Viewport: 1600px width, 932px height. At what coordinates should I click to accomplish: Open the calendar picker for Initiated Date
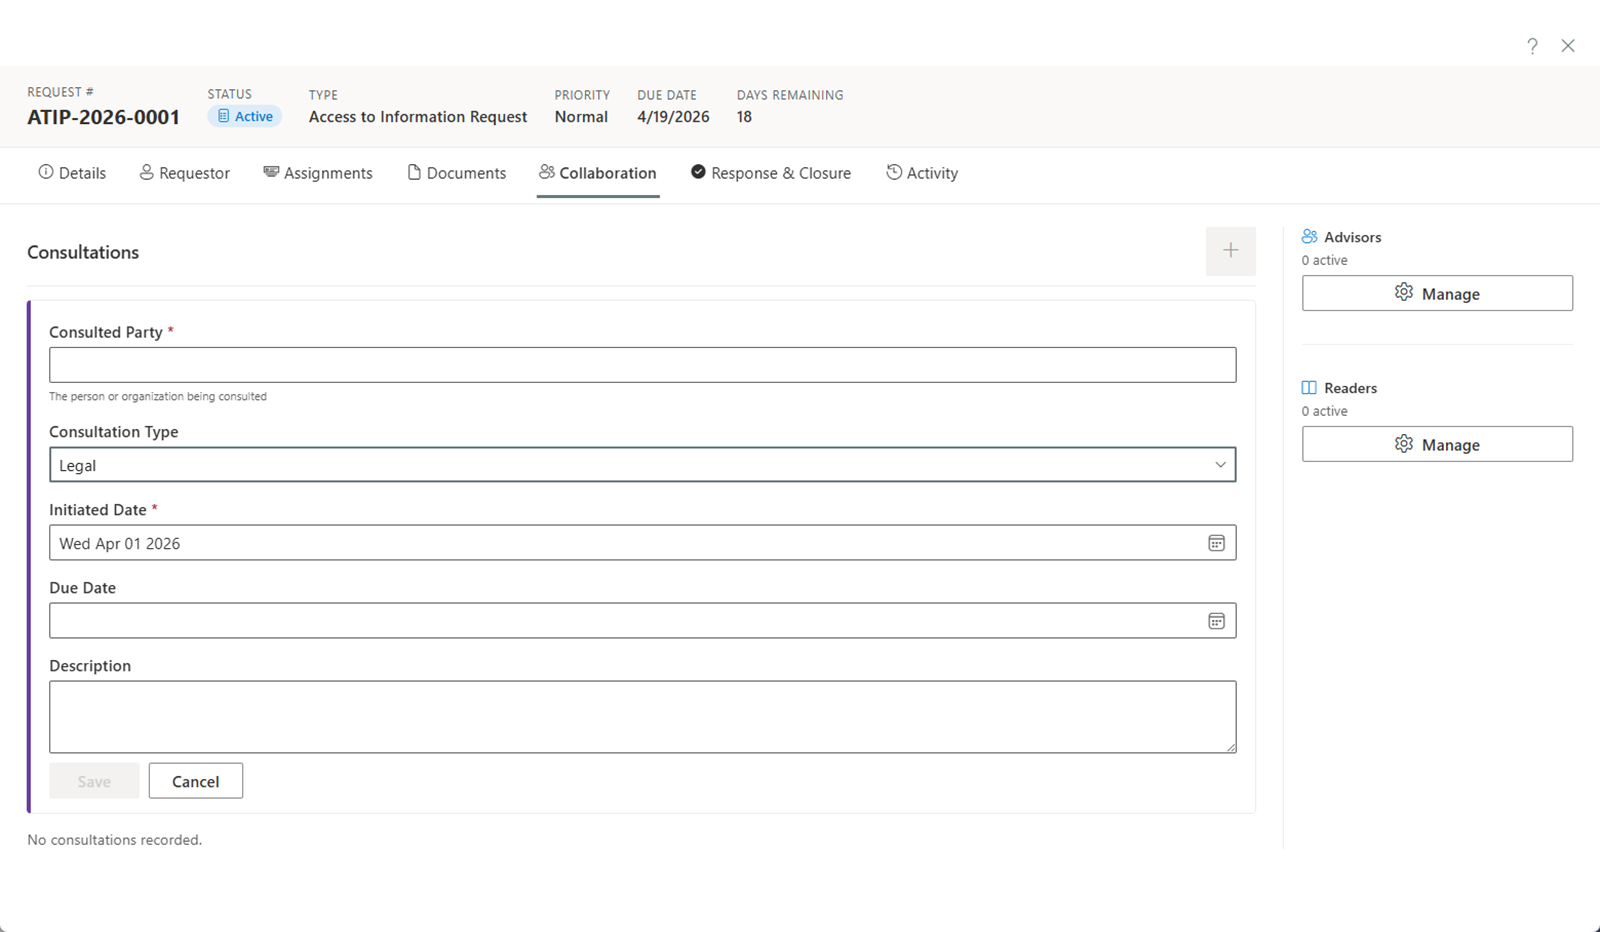point(1217,543)
